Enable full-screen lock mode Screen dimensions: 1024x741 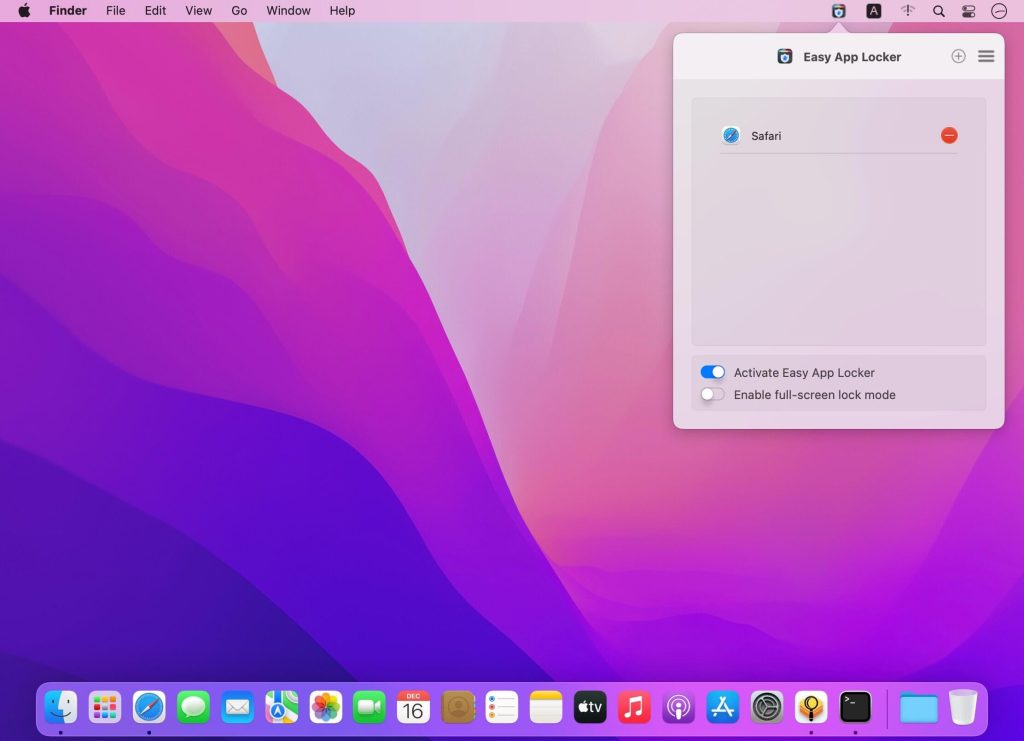tap(712, 394)
